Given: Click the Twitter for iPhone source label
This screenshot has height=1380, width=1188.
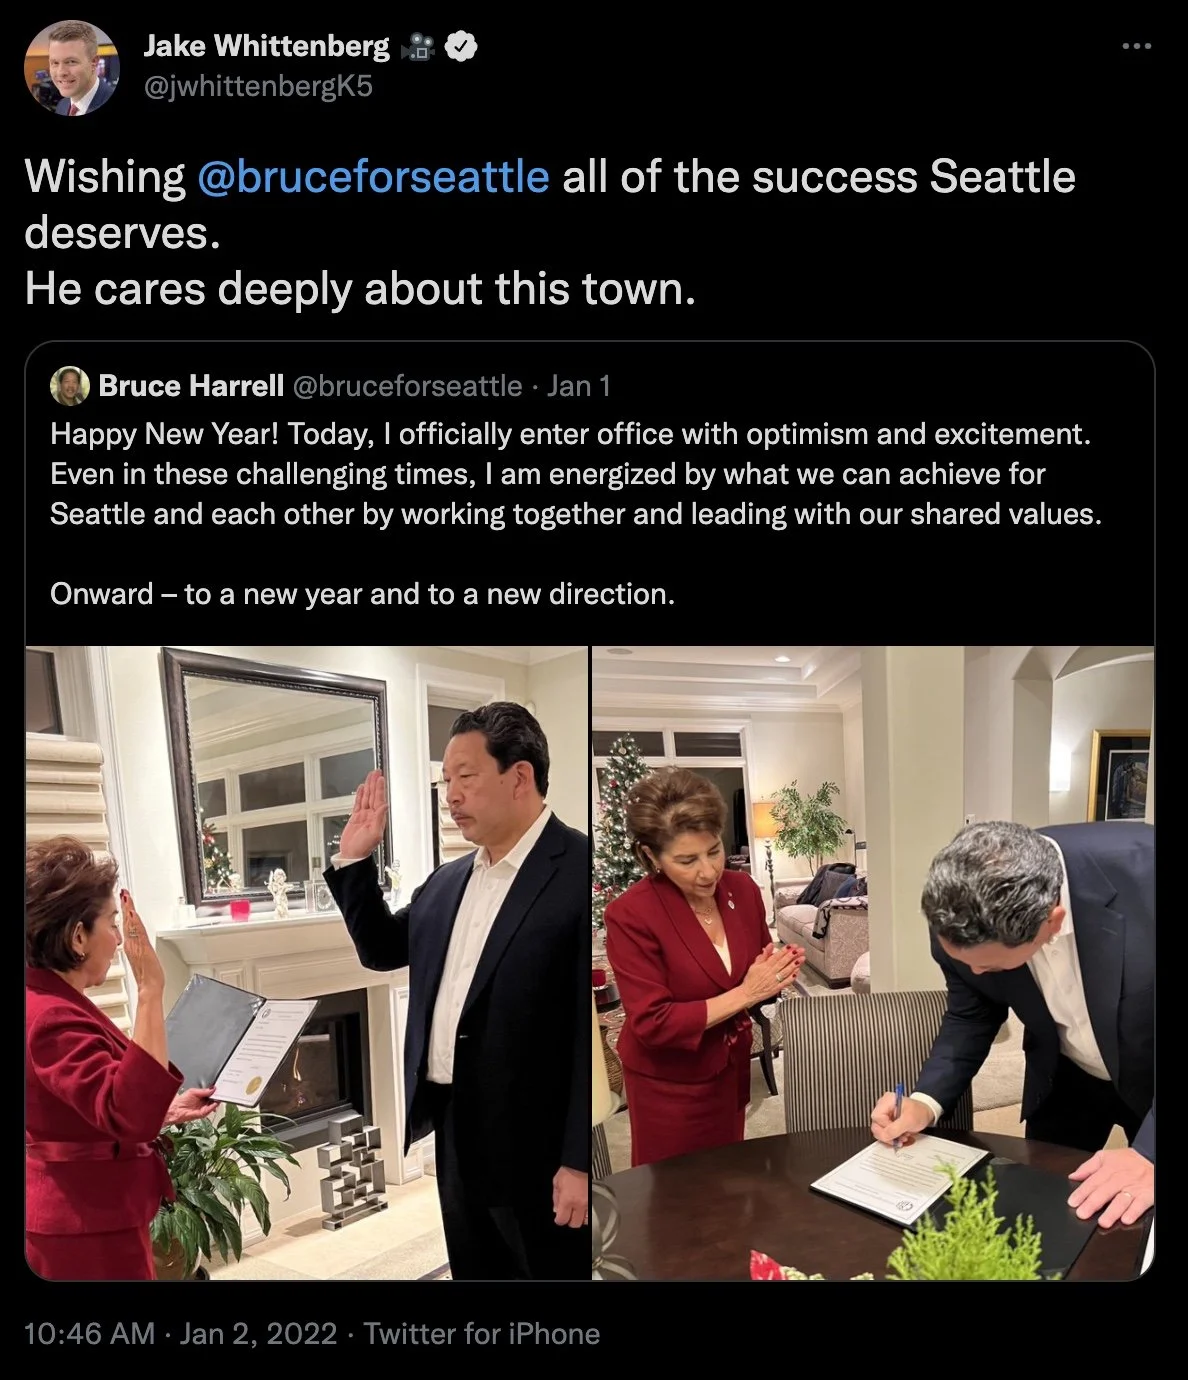Looking at the screenshot, I should tap(482, 1334).
